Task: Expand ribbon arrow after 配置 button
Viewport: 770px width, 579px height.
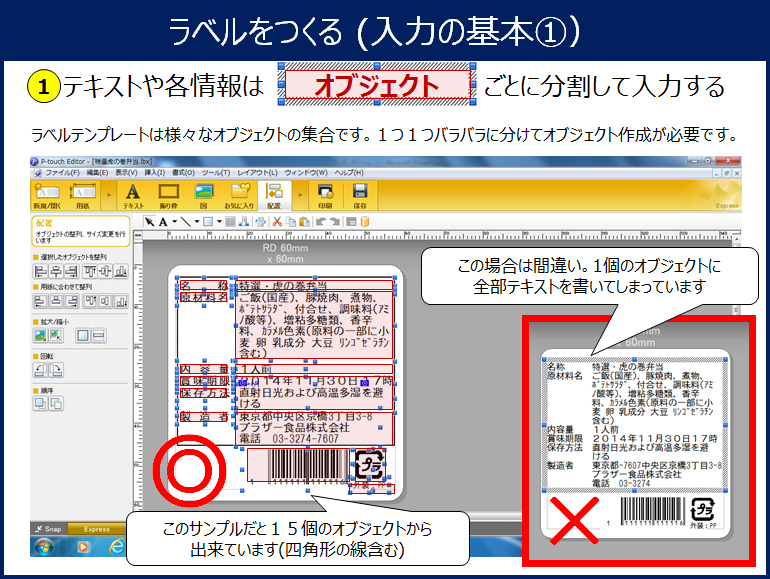Action: 300,195
